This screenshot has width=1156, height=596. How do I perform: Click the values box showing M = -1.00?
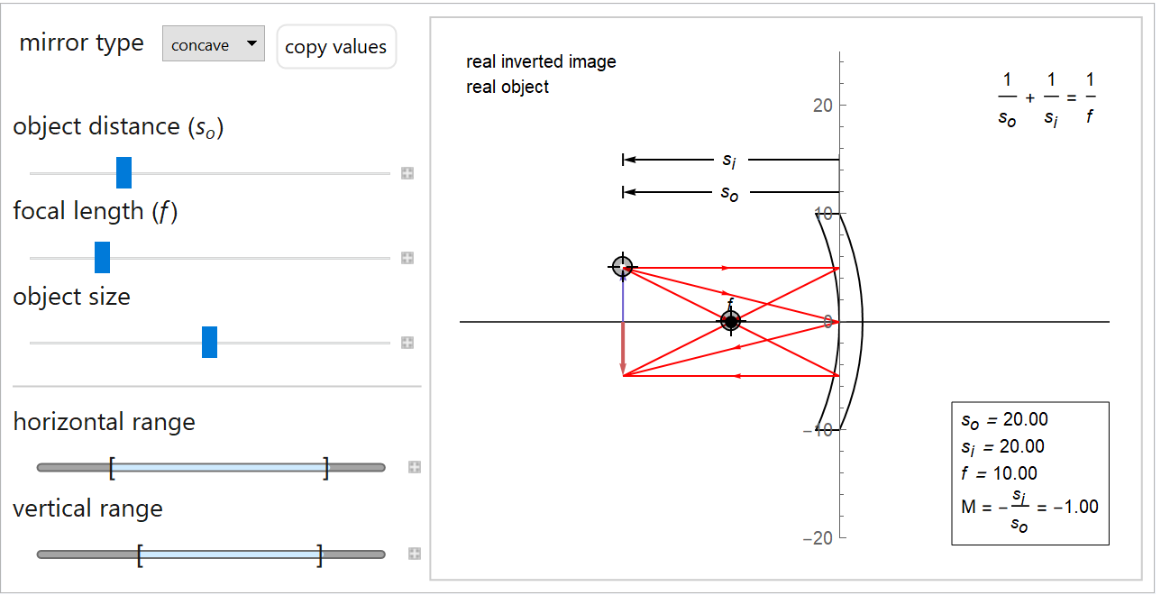tap(1029, 473)
